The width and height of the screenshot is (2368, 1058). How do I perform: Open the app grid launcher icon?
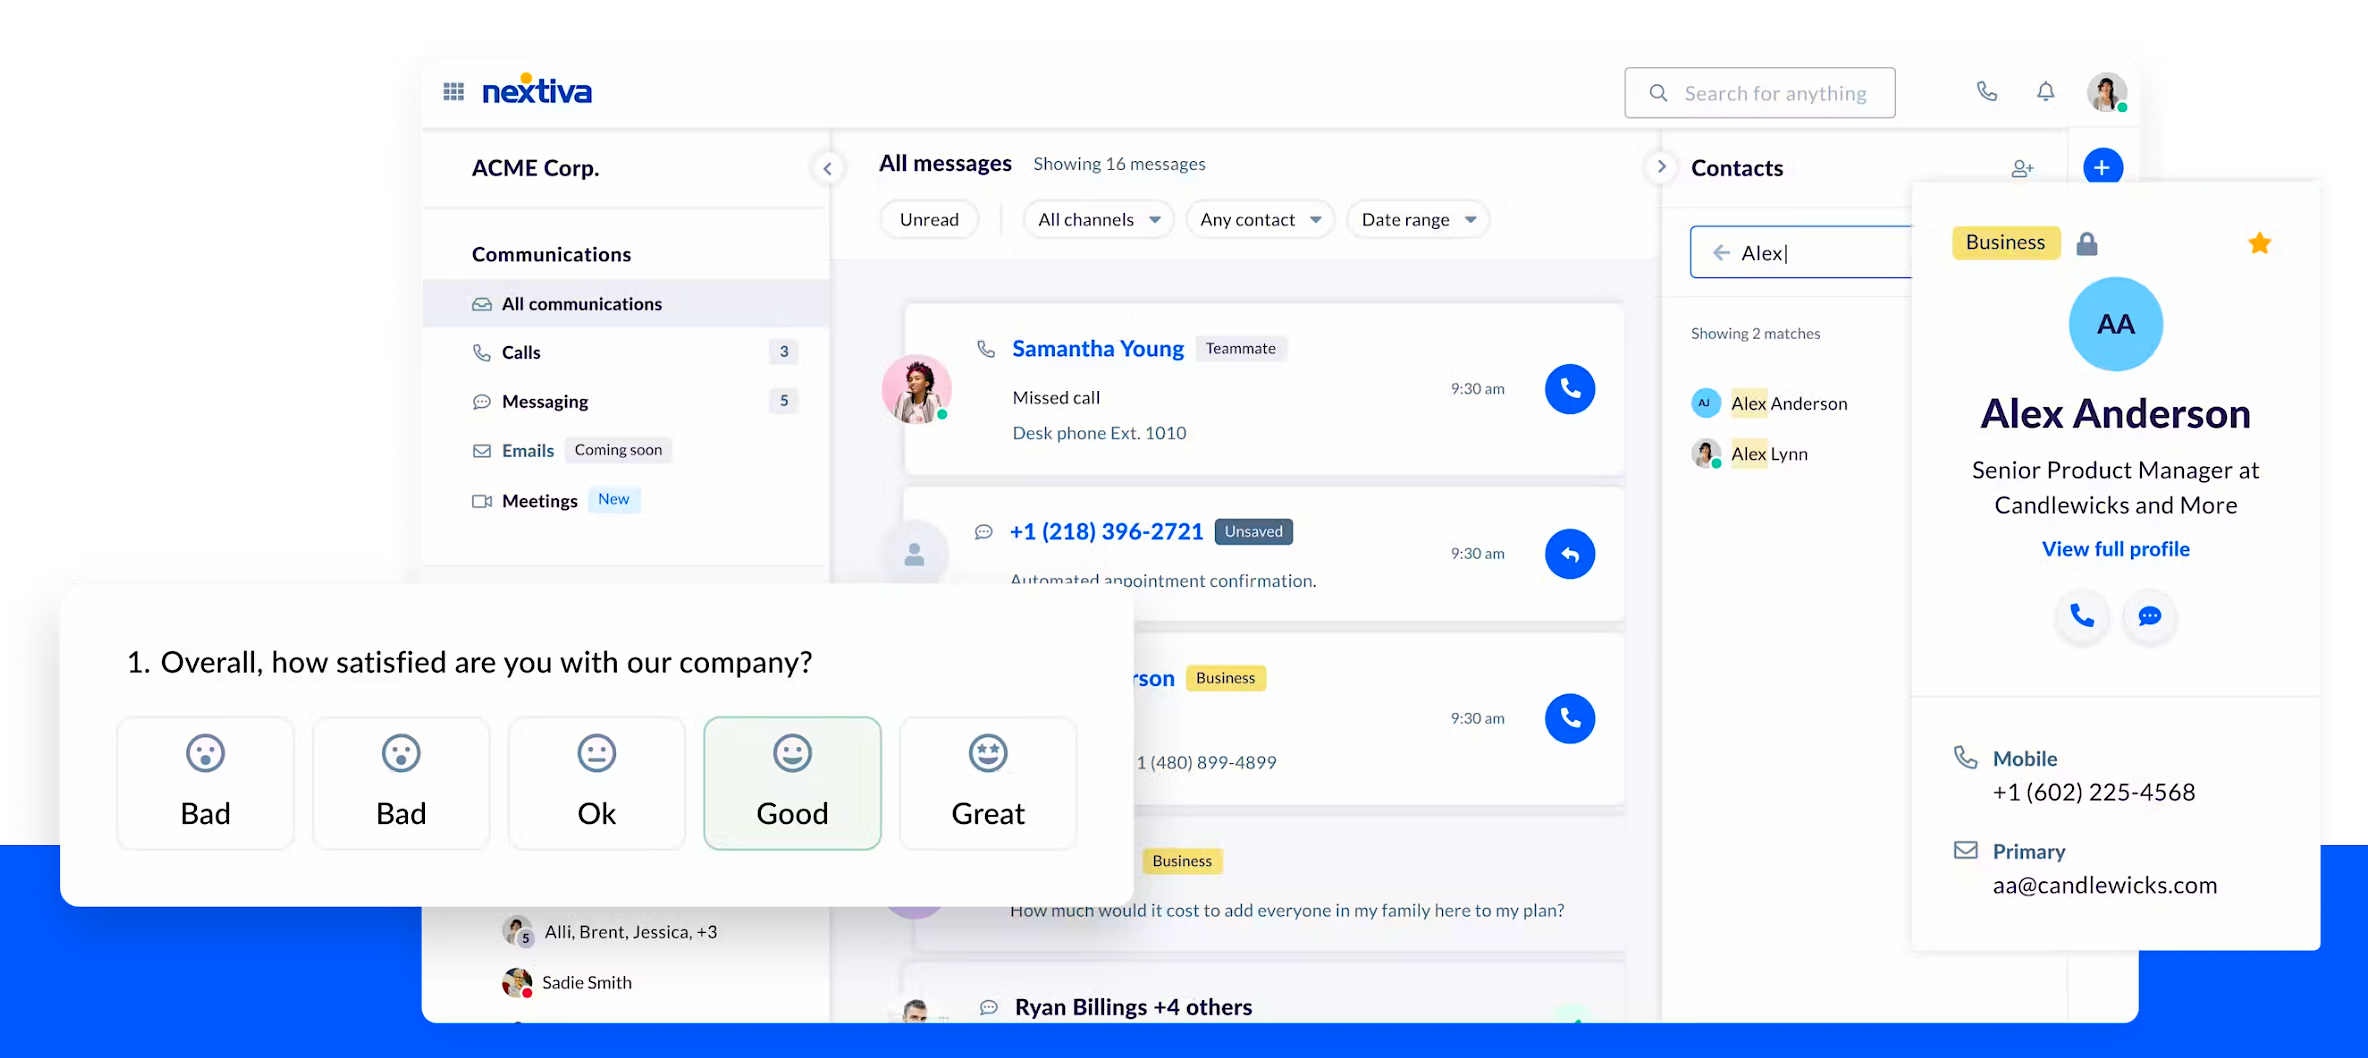point(453,92)
